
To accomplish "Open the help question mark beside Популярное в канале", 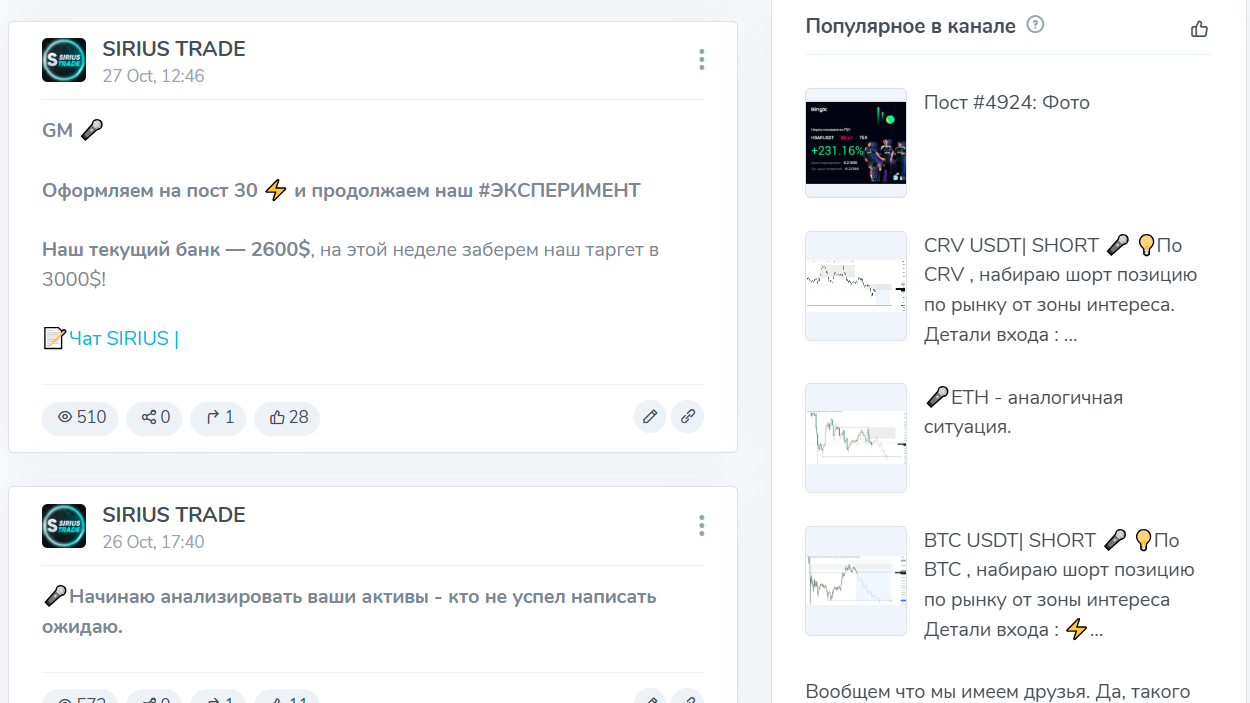I will [x=1035, y=25].
